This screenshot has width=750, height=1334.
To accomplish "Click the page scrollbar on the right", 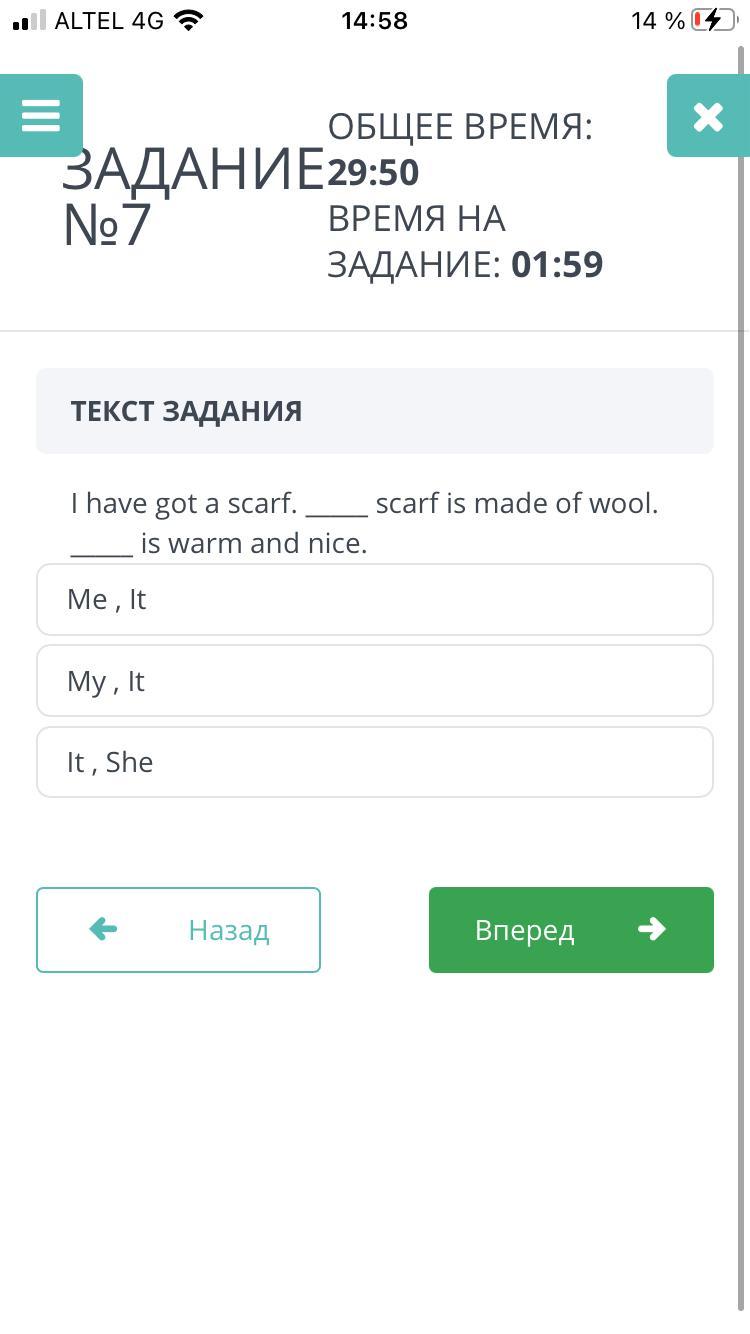I will [x=742, y=680].
